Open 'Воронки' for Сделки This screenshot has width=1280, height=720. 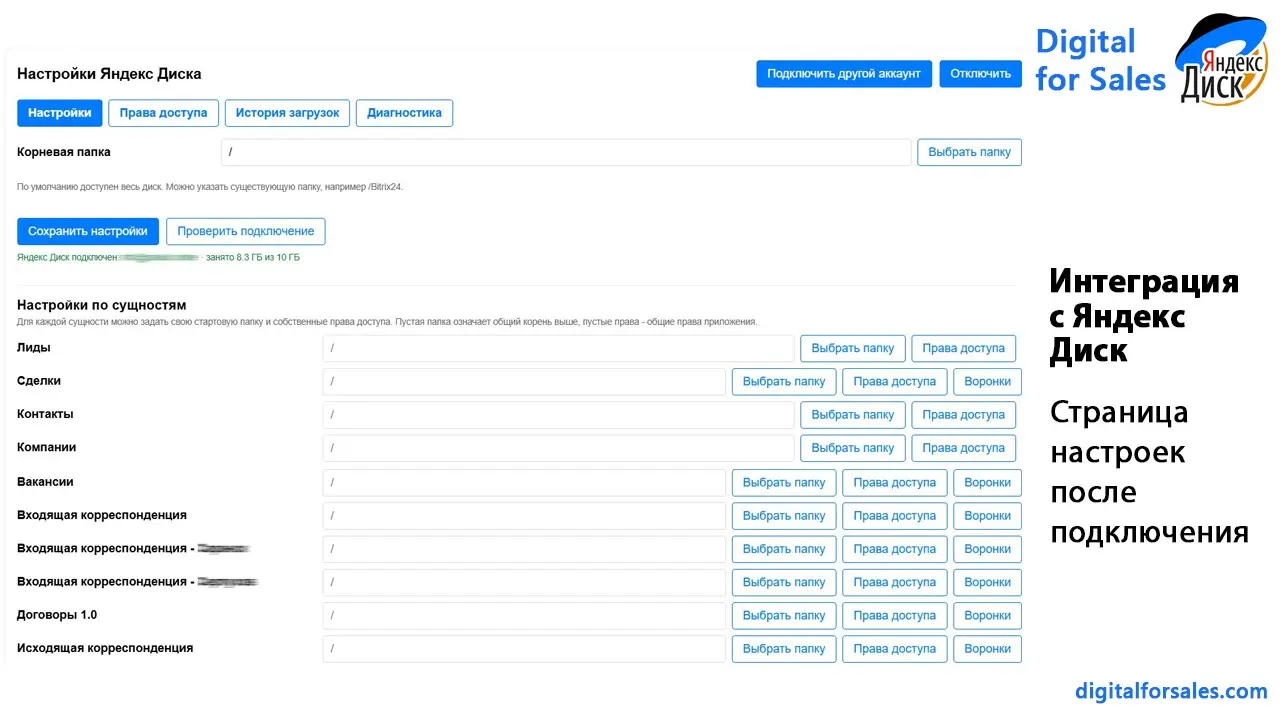[x=988, y=382]
